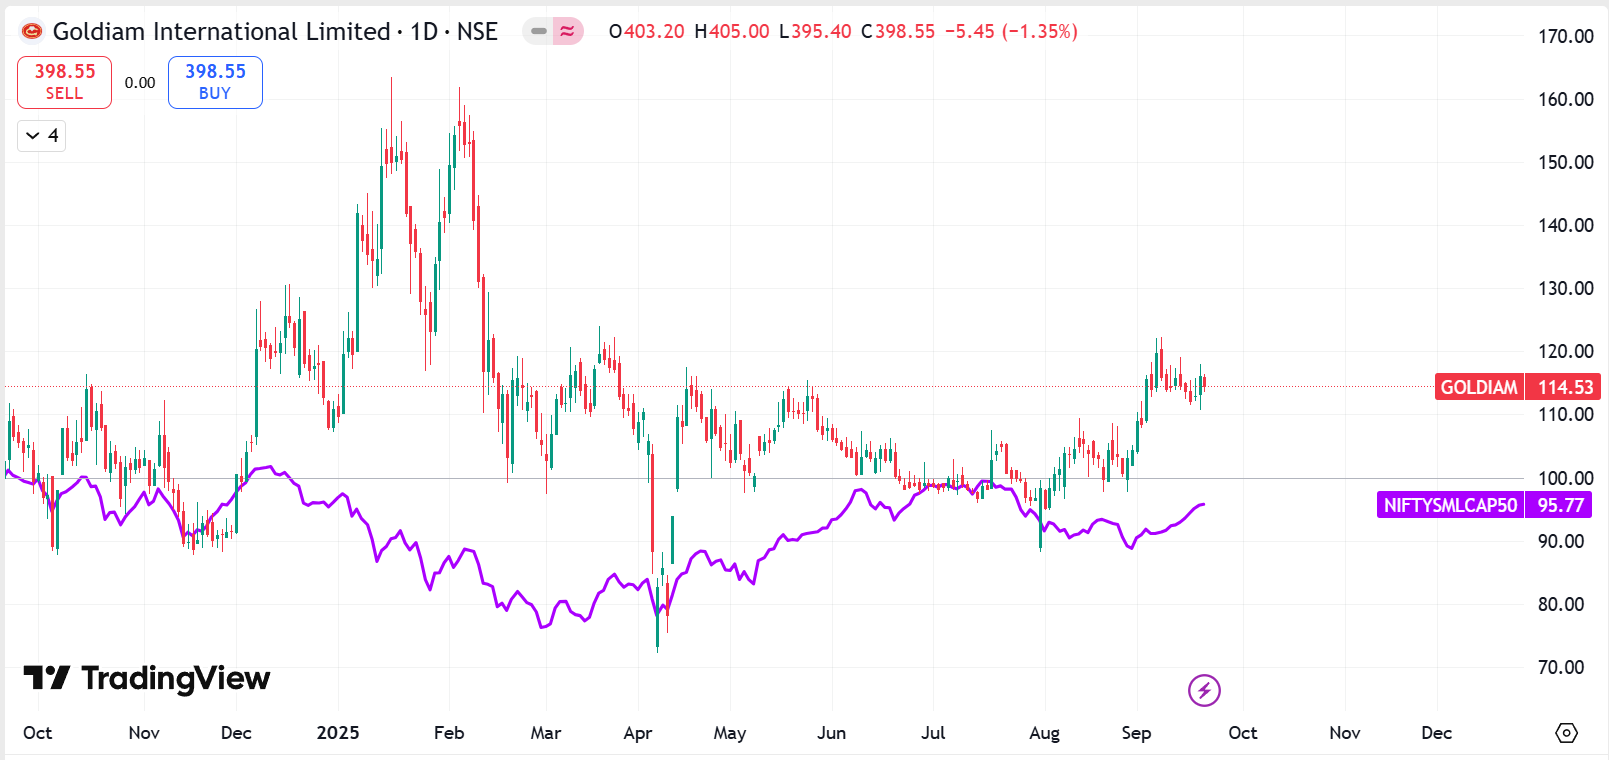This screenshot has height=760, width=1609.
Task: Click the high value H405.00 in header
Action: [x=732, y=32]
